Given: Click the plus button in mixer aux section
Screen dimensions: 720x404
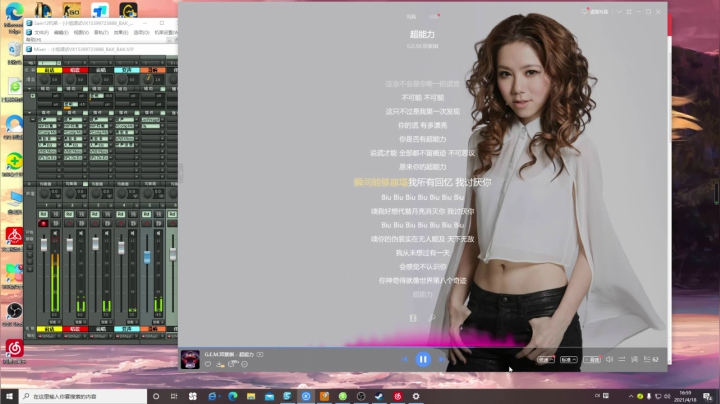Looking at the screenshot, I should click(x=33, y=96).
